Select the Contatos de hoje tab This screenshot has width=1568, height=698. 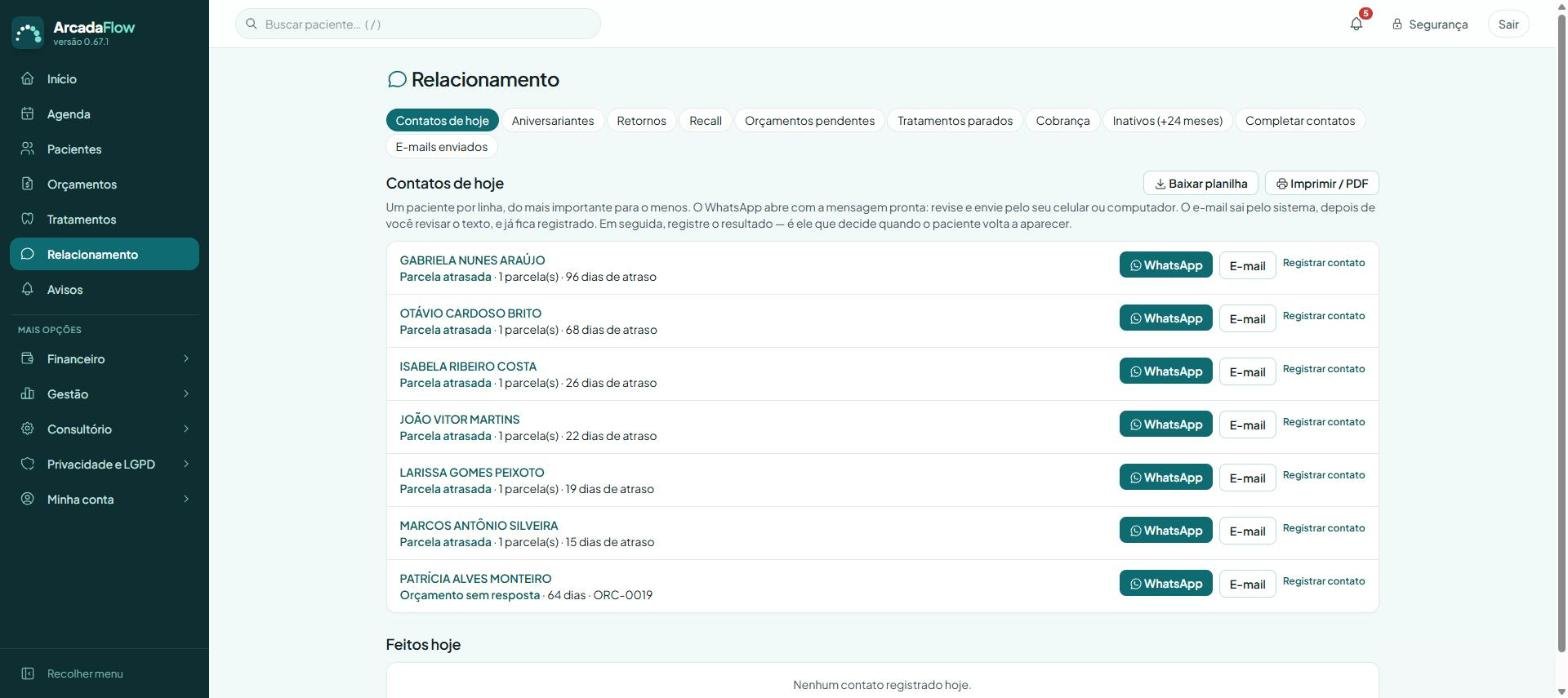point(442,121)
